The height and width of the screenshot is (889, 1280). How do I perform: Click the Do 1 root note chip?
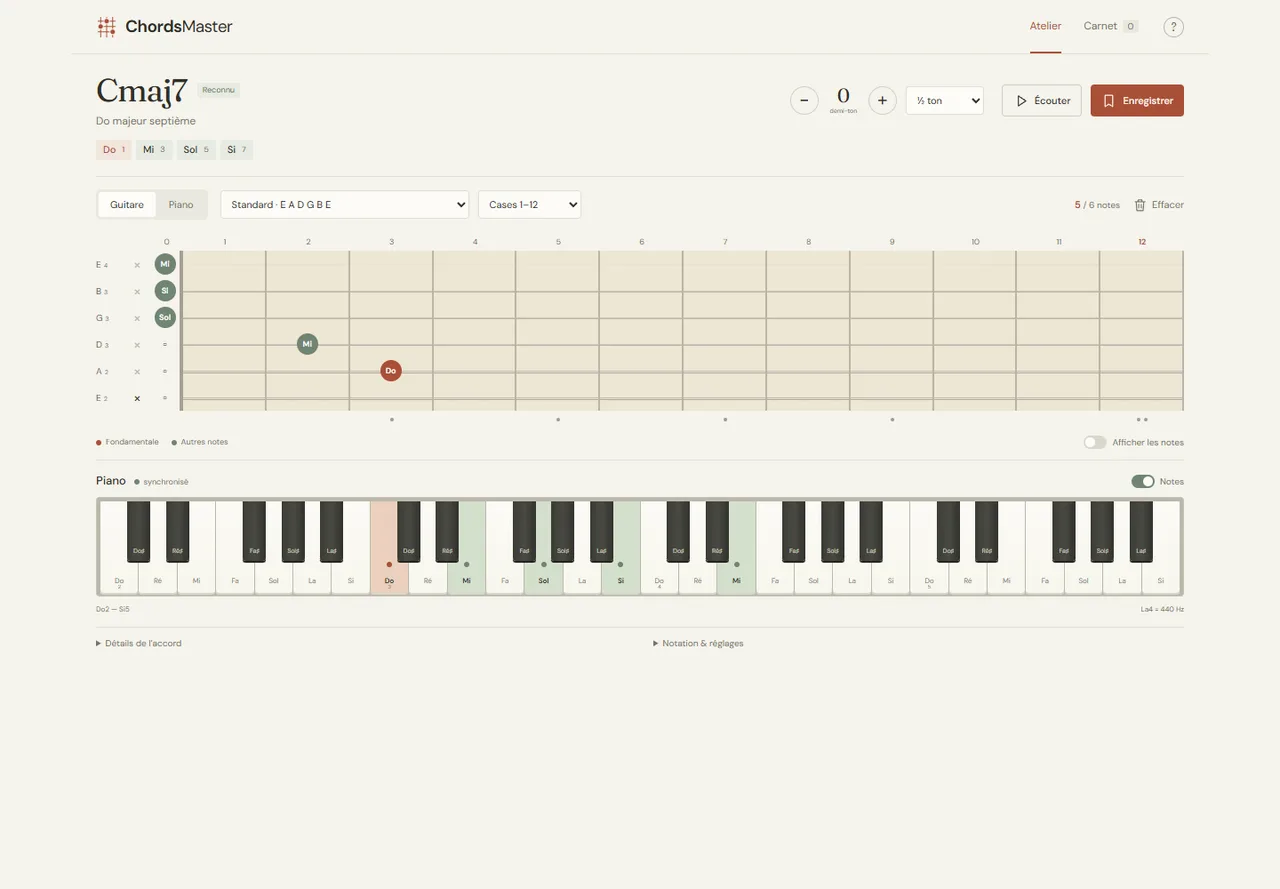[114, 150]
